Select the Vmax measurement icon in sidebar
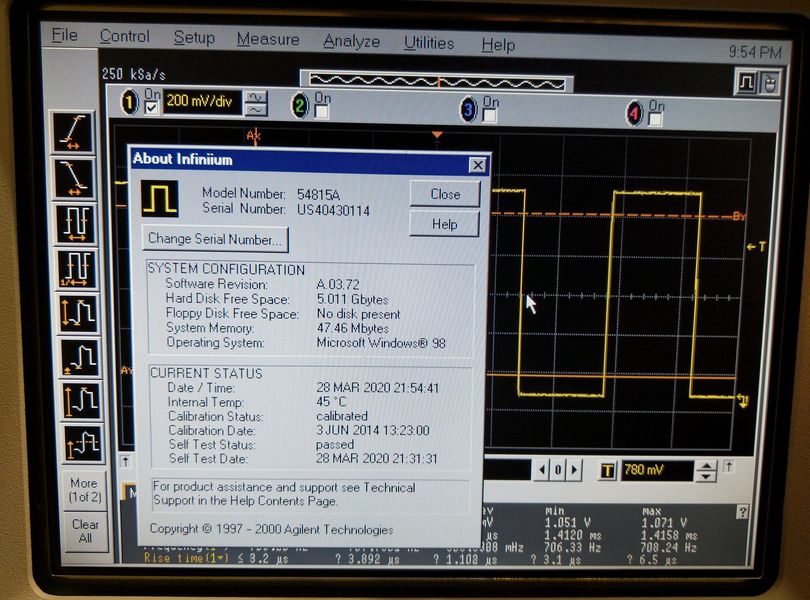 tap(82, 401)
